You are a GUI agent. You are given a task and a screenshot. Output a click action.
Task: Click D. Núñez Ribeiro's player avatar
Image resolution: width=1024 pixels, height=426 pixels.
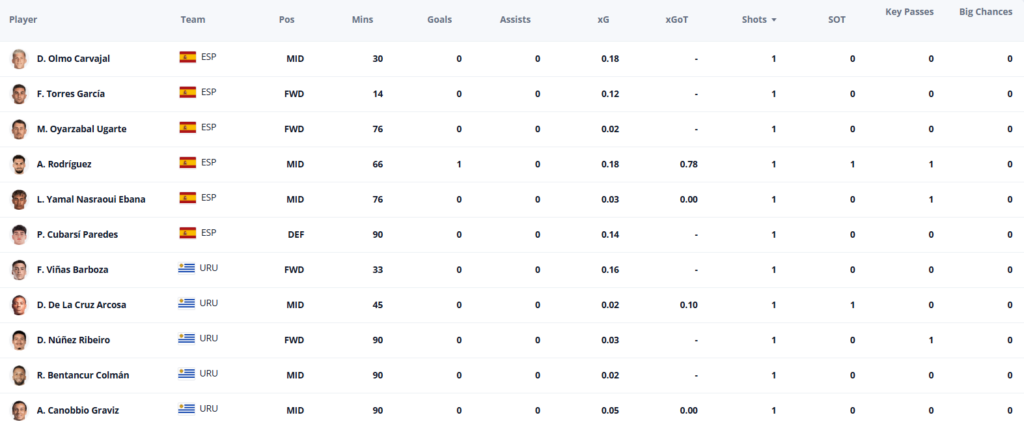tap(19, 340)
